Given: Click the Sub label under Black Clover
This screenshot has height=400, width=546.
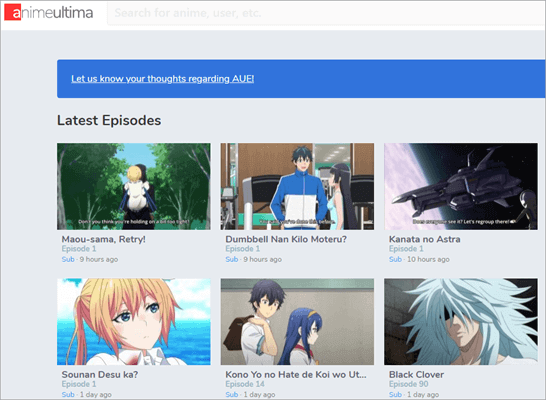Looking at the screenshot, I should pos(395,394).
